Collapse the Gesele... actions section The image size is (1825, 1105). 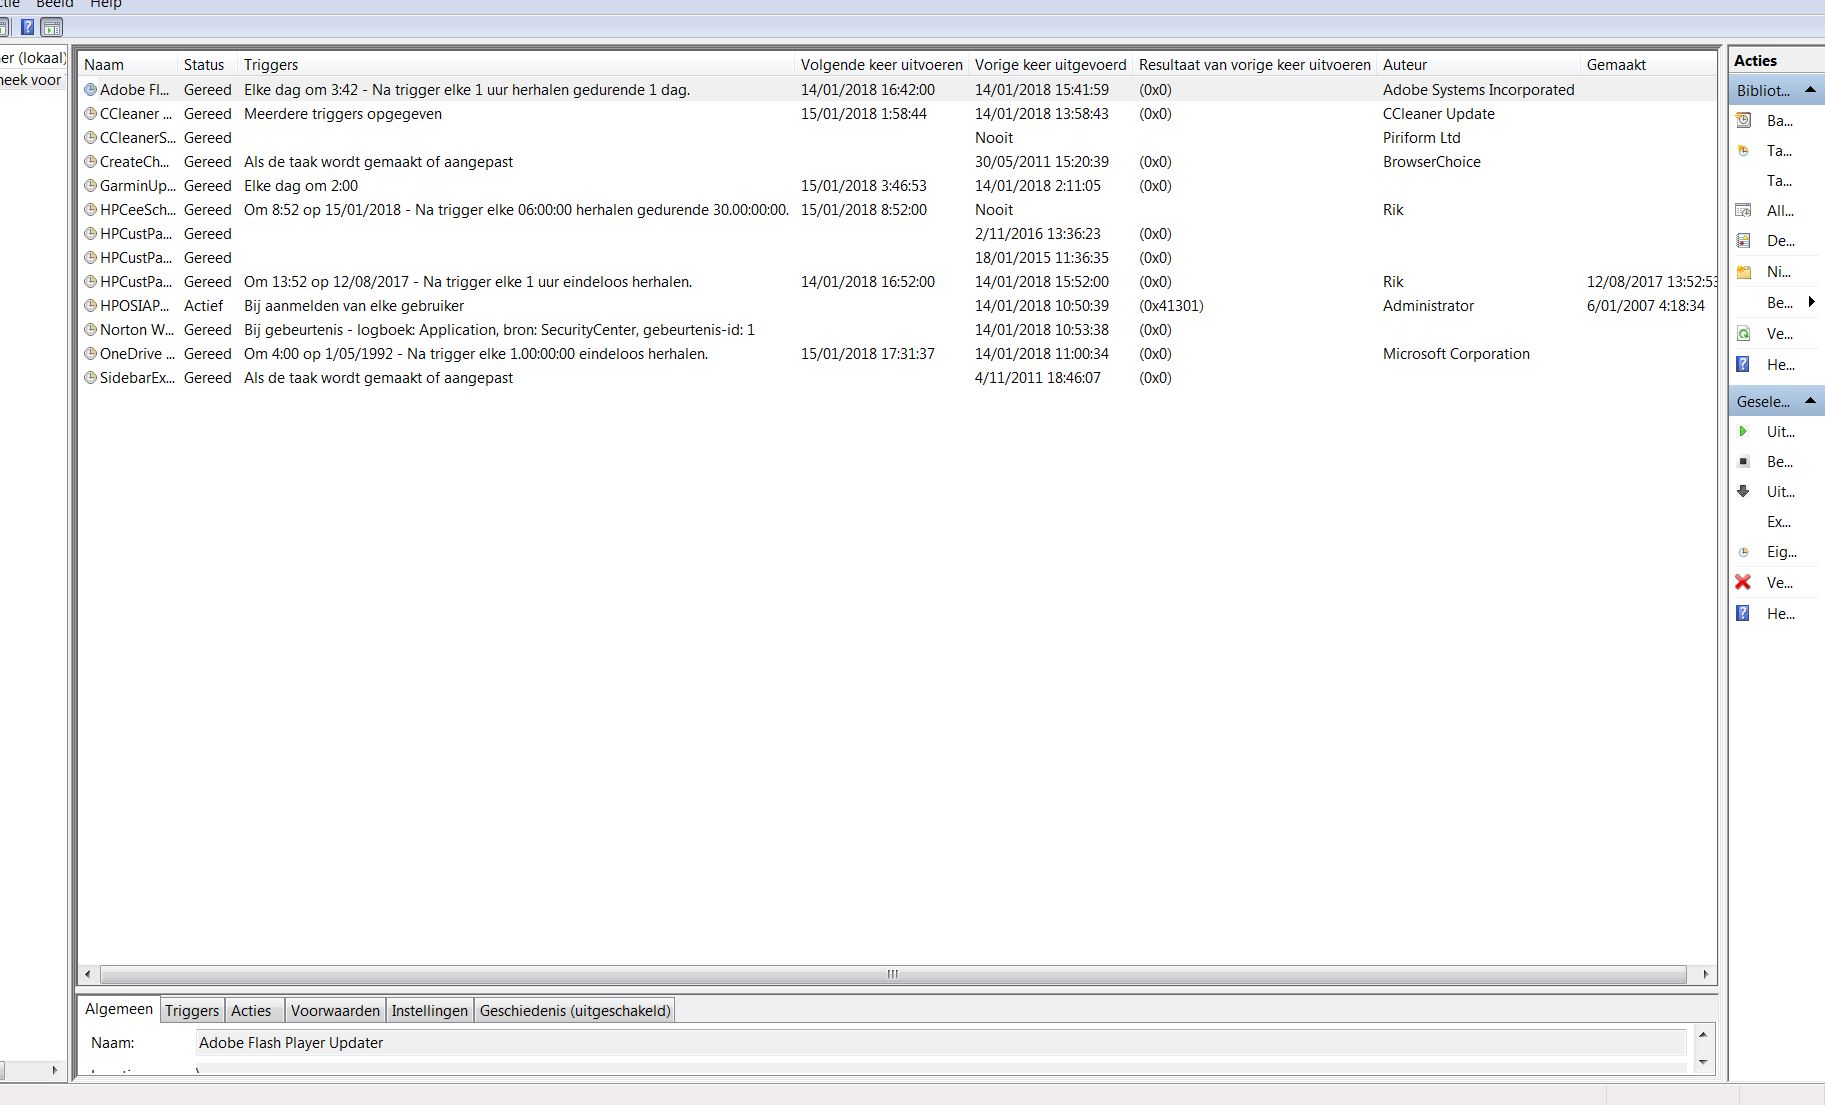coord(1810,401)
